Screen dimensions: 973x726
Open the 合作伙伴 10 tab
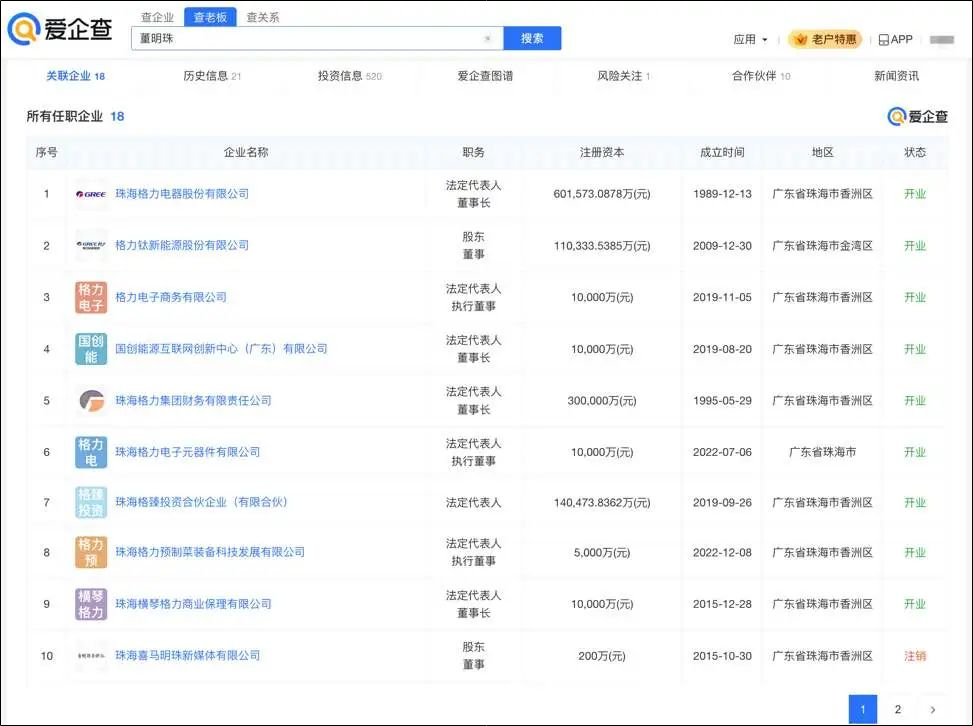[x=761, y=76]
